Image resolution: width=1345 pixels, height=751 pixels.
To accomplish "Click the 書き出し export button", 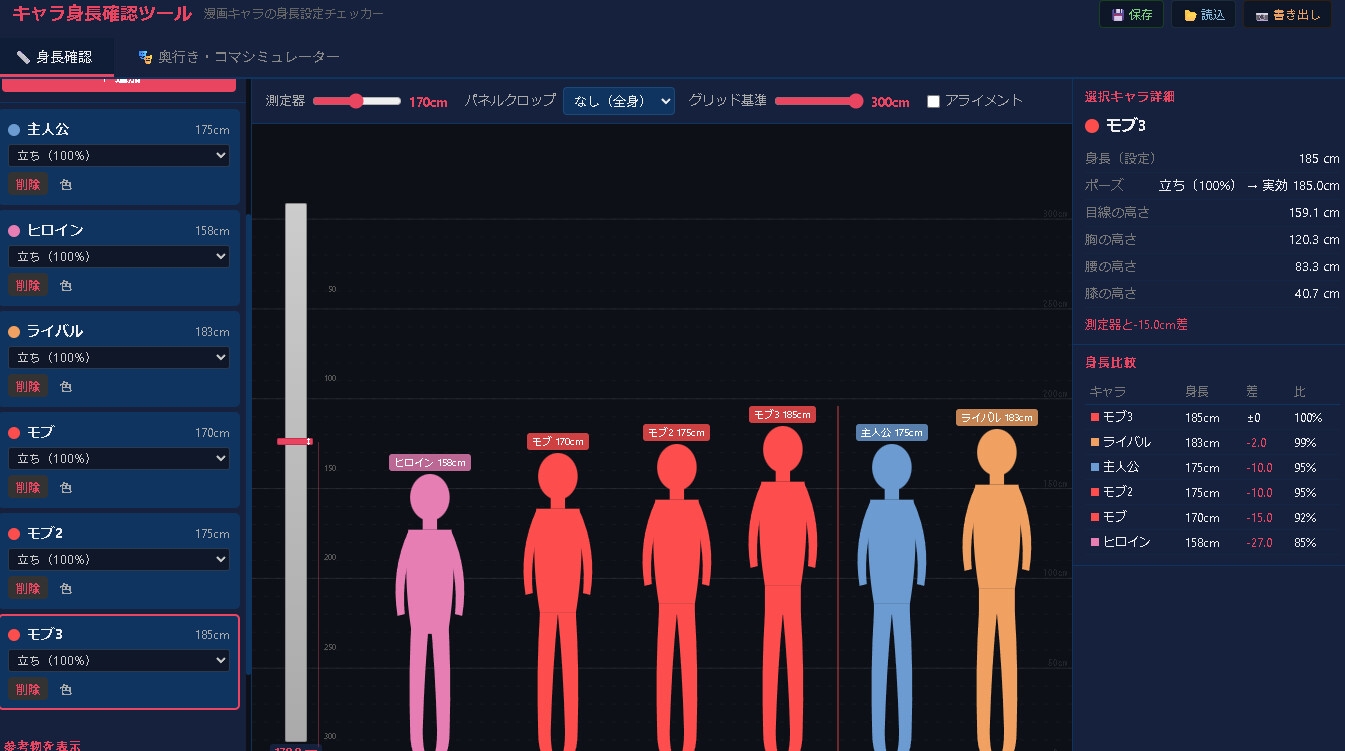I will [x=1287, y=15].
